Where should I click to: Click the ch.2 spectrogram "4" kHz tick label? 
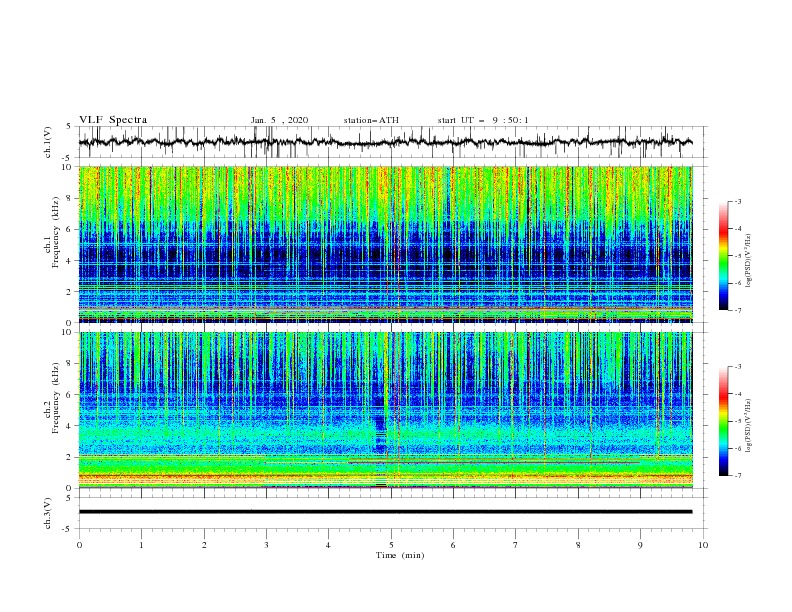[x=70, y=426]
